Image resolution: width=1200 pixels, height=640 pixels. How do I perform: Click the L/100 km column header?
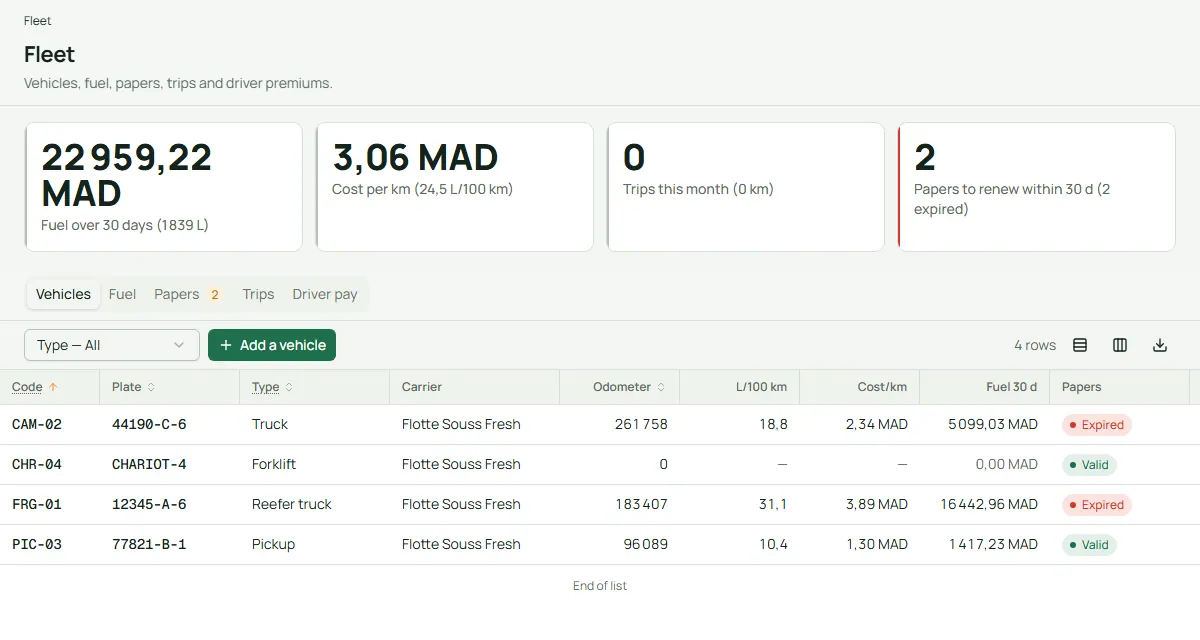(x=761, y=387)
